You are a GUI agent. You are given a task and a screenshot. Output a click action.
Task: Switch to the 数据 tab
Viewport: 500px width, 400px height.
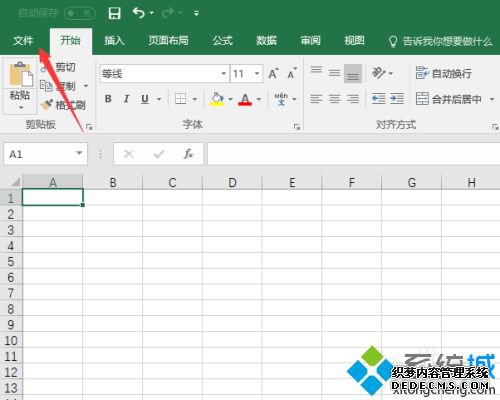[266, 41]
